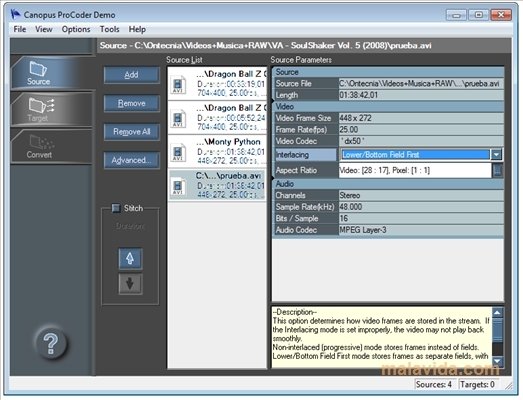
Task: Open the File menu
Action: (20, 29)
